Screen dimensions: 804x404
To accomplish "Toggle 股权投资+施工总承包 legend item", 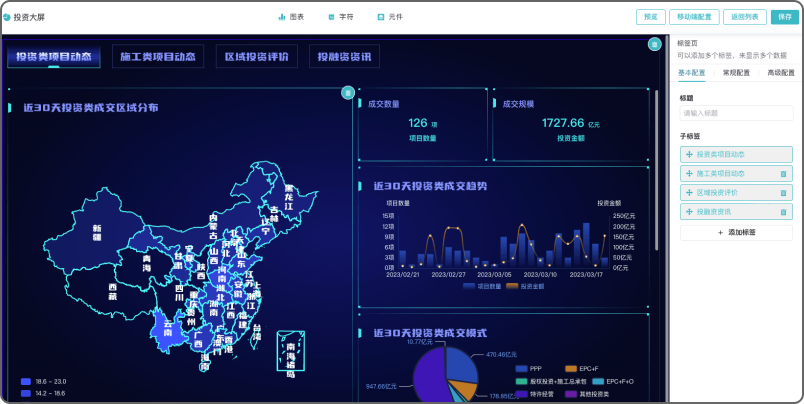I will coord(551,381).
